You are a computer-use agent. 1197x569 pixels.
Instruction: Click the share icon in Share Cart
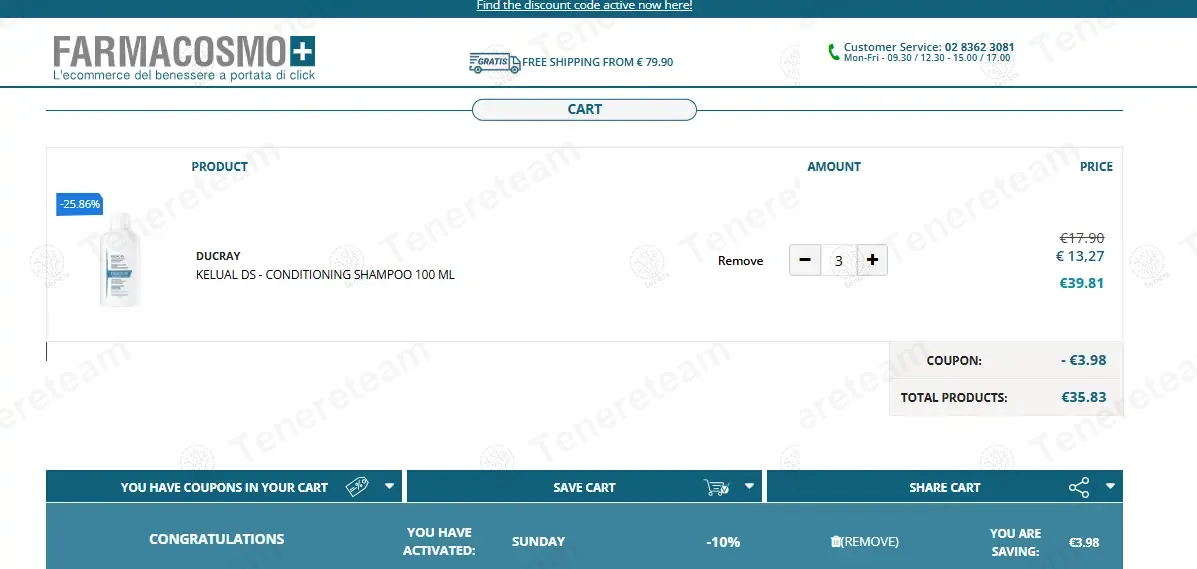pyautogui.click(x=1079, y=487)
